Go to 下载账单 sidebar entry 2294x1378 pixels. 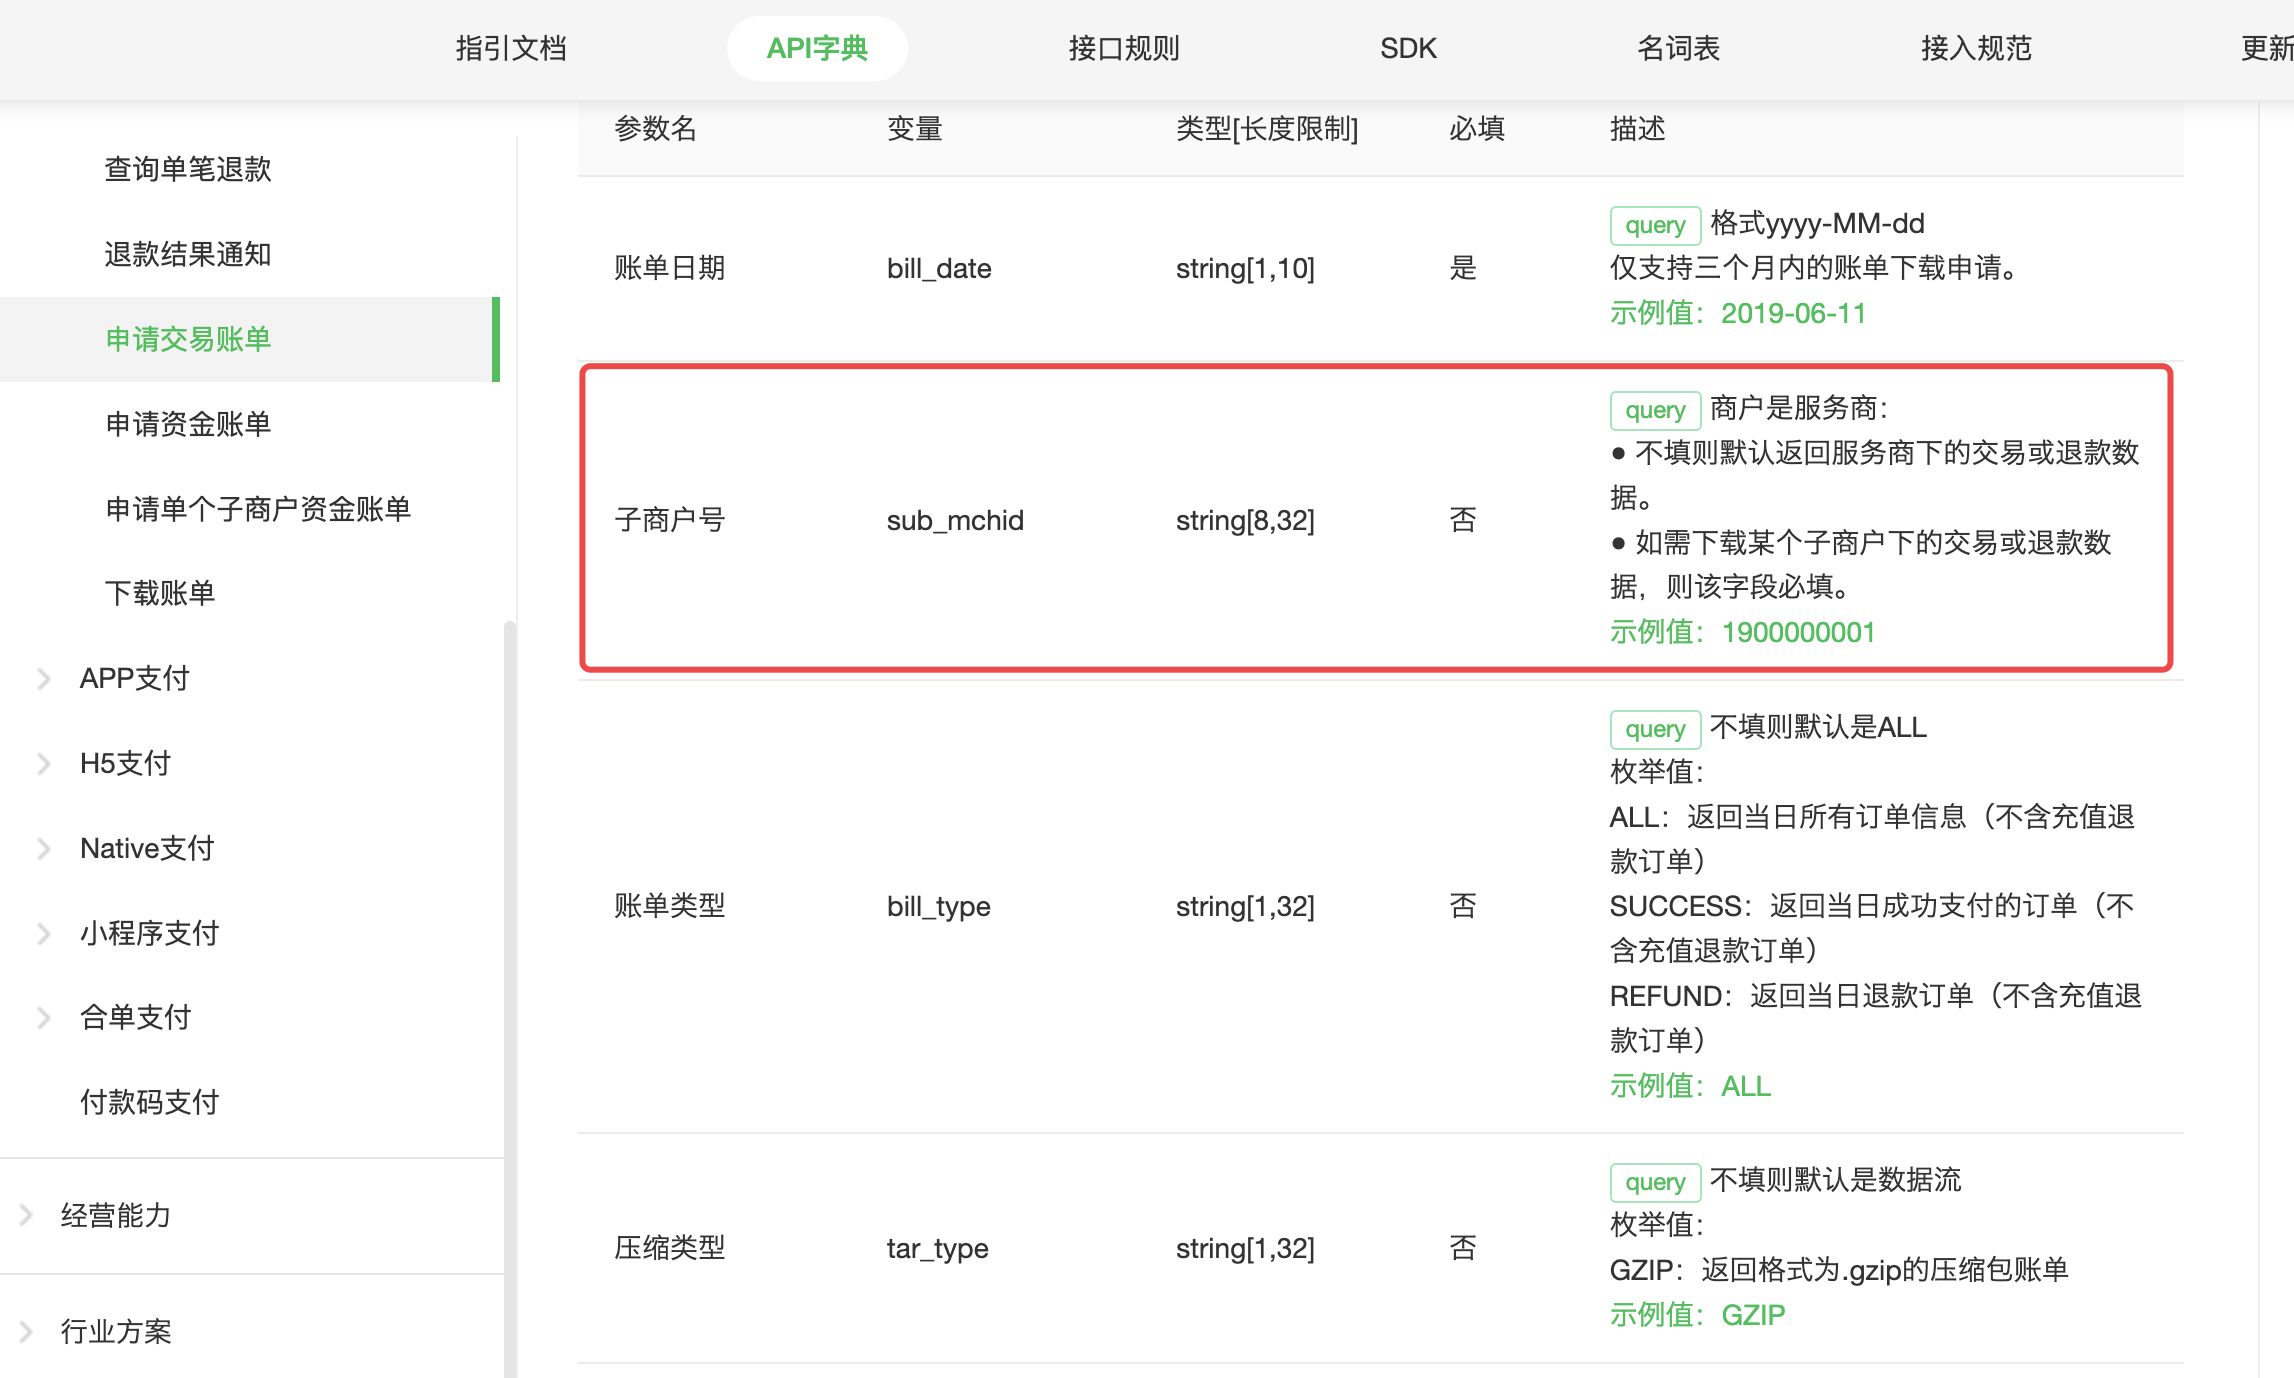tap(160, 593)
